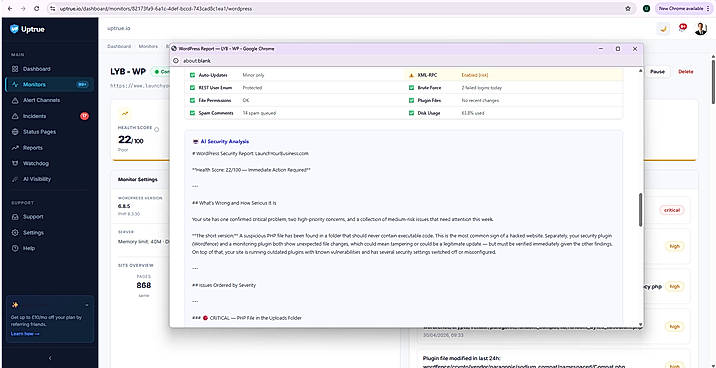Open Status Pages globe icon
Image resolution: width=716 pixels, height=368 pixels.
point(15,132)
